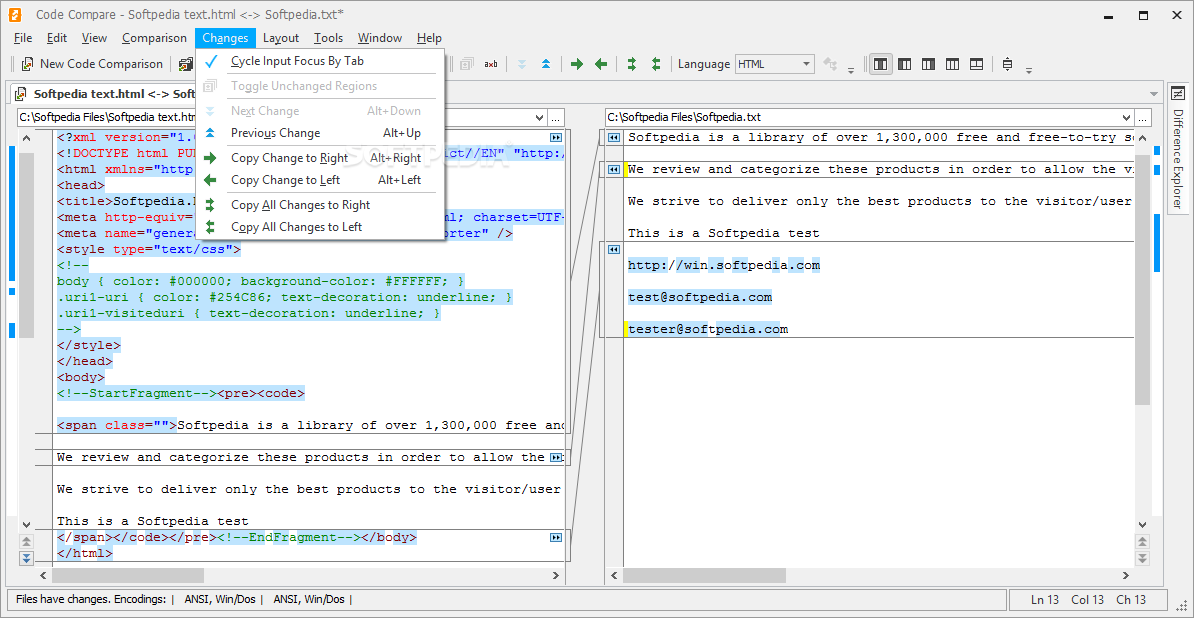Image resolution: width=1194 pixels, height=618 pixels.
Task: Click the vertical expand icon after layout buttons
Action: [x=1007, y=64]
